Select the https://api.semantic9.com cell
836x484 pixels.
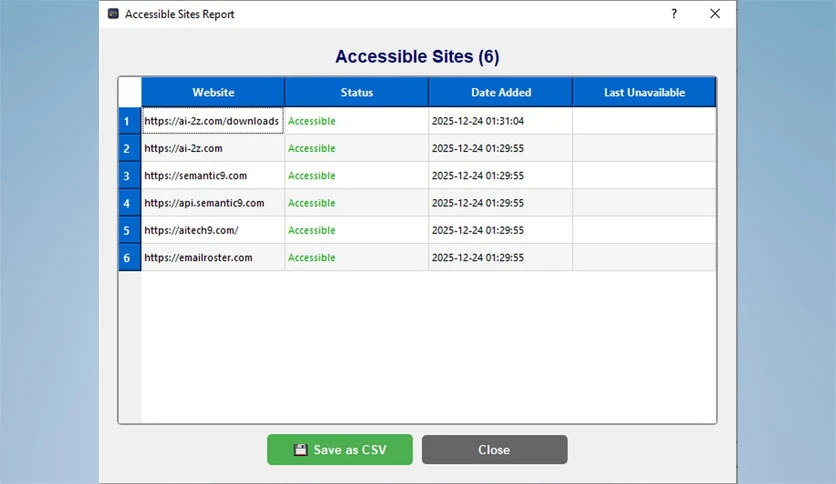pos(213,203)
